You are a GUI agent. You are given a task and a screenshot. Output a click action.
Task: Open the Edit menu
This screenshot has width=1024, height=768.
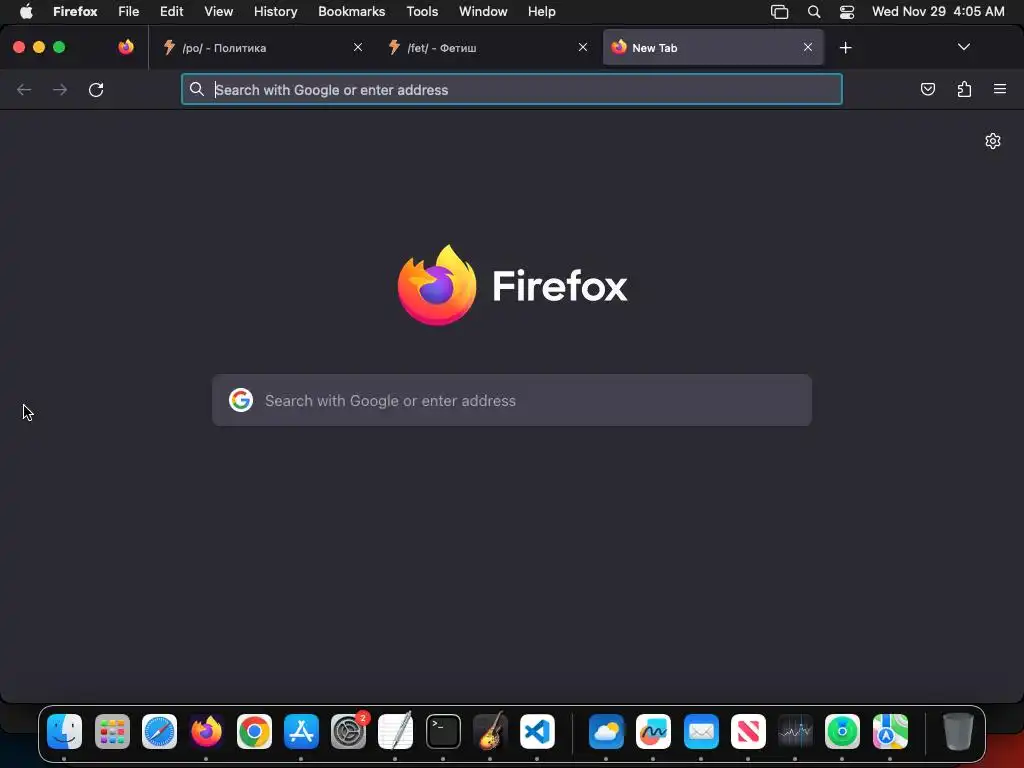coord(172,12)
